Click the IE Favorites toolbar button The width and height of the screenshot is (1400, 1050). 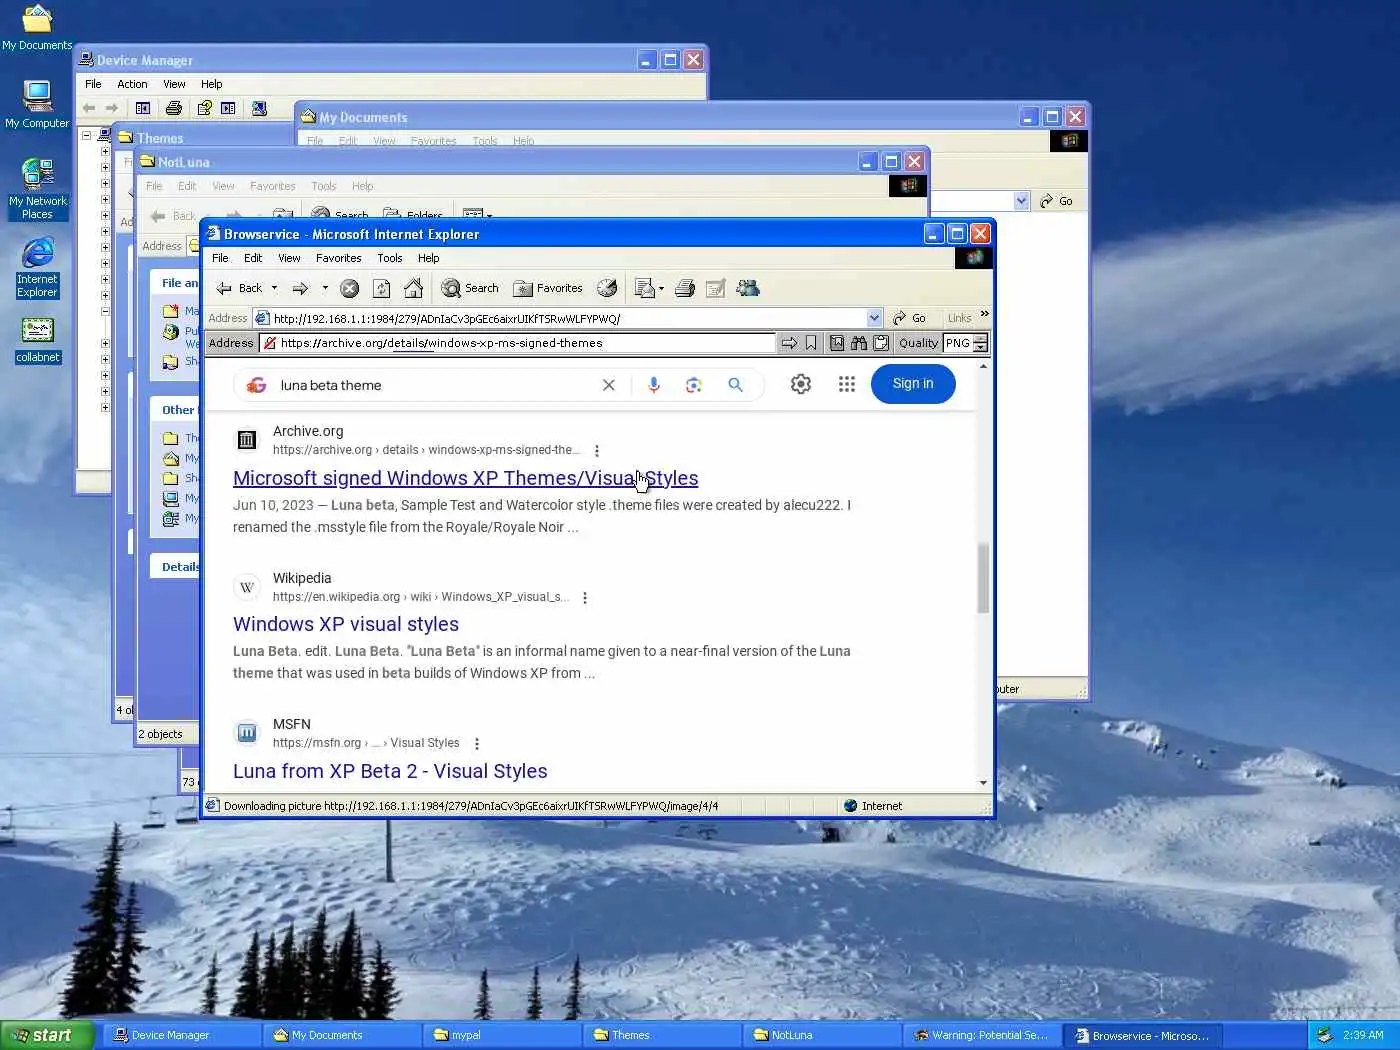point(548,288)
